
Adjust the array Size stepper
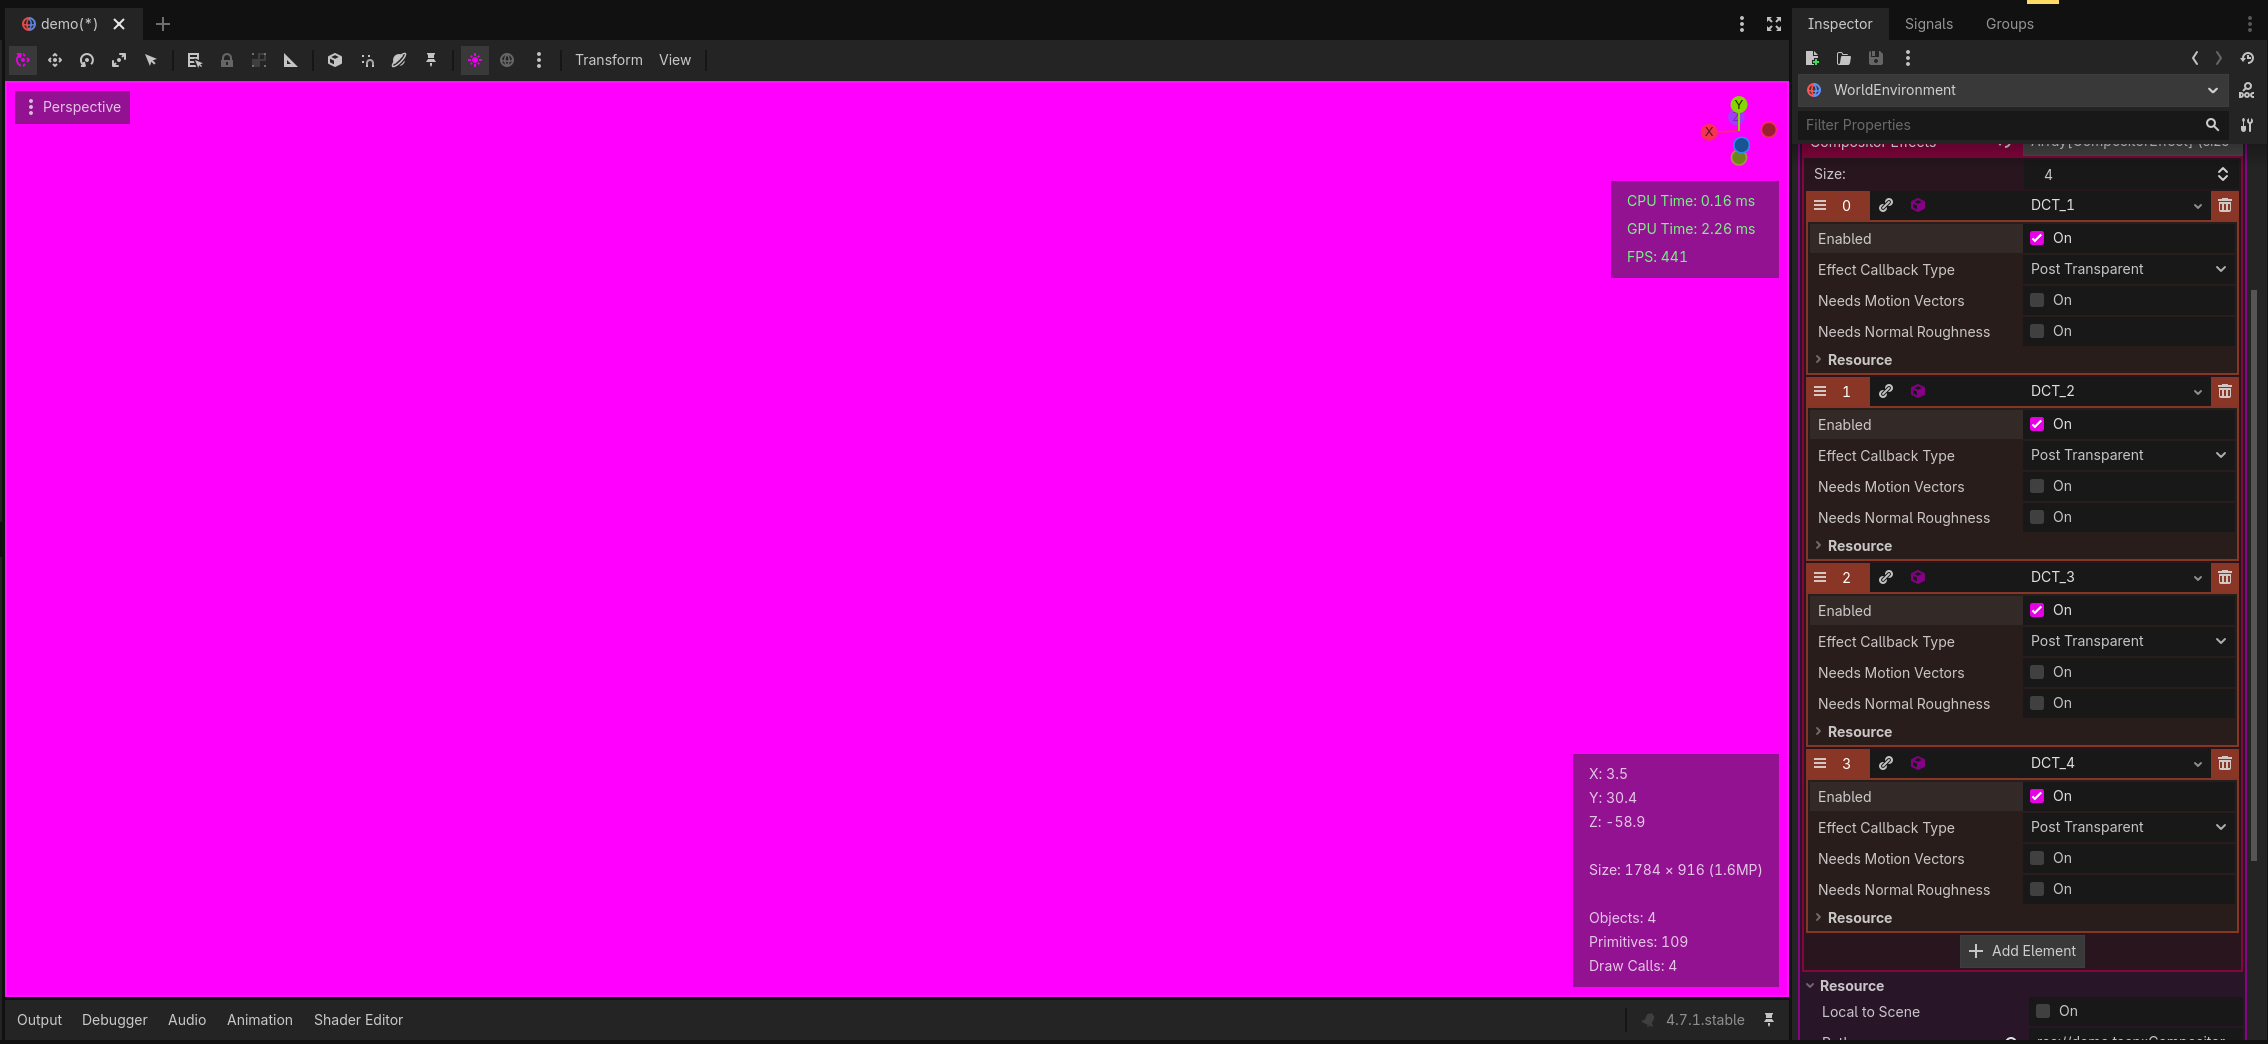[x=2223, y=174]
